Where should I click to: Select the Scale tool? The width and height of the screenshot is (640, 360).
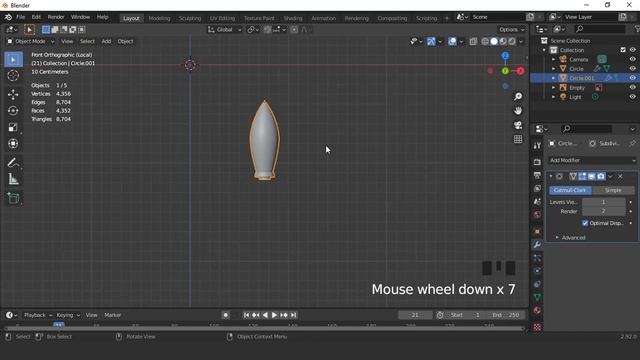pos(13,127)
